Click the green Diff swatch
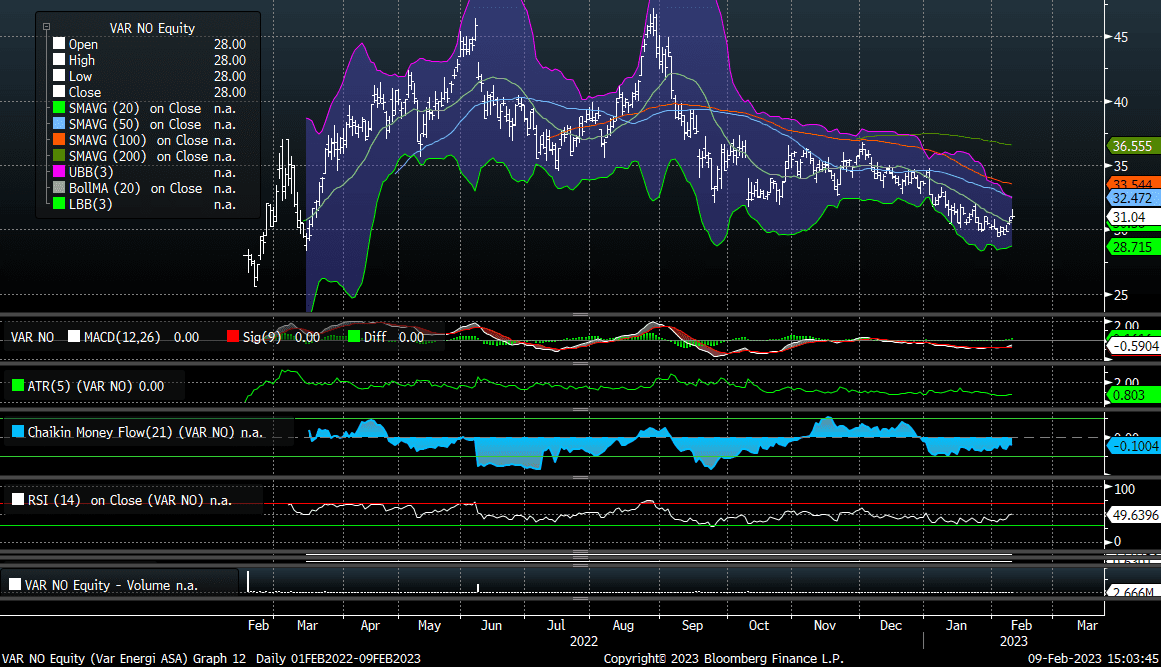 point(354,337)
